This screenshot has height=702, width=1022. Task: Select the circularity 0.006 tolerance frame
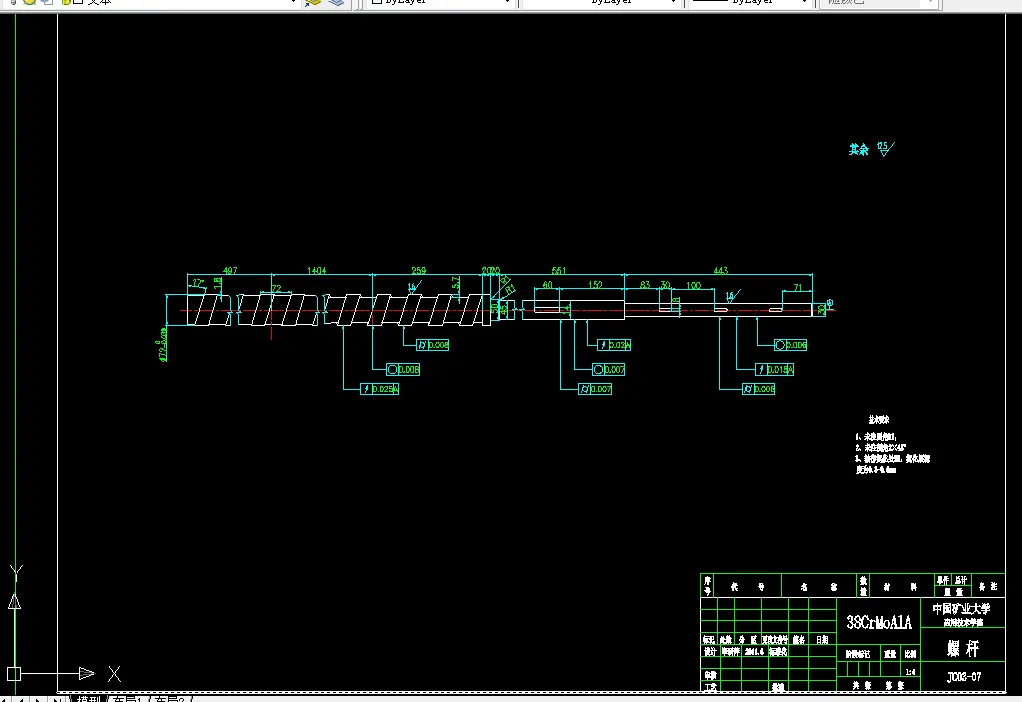click(791, 345)
